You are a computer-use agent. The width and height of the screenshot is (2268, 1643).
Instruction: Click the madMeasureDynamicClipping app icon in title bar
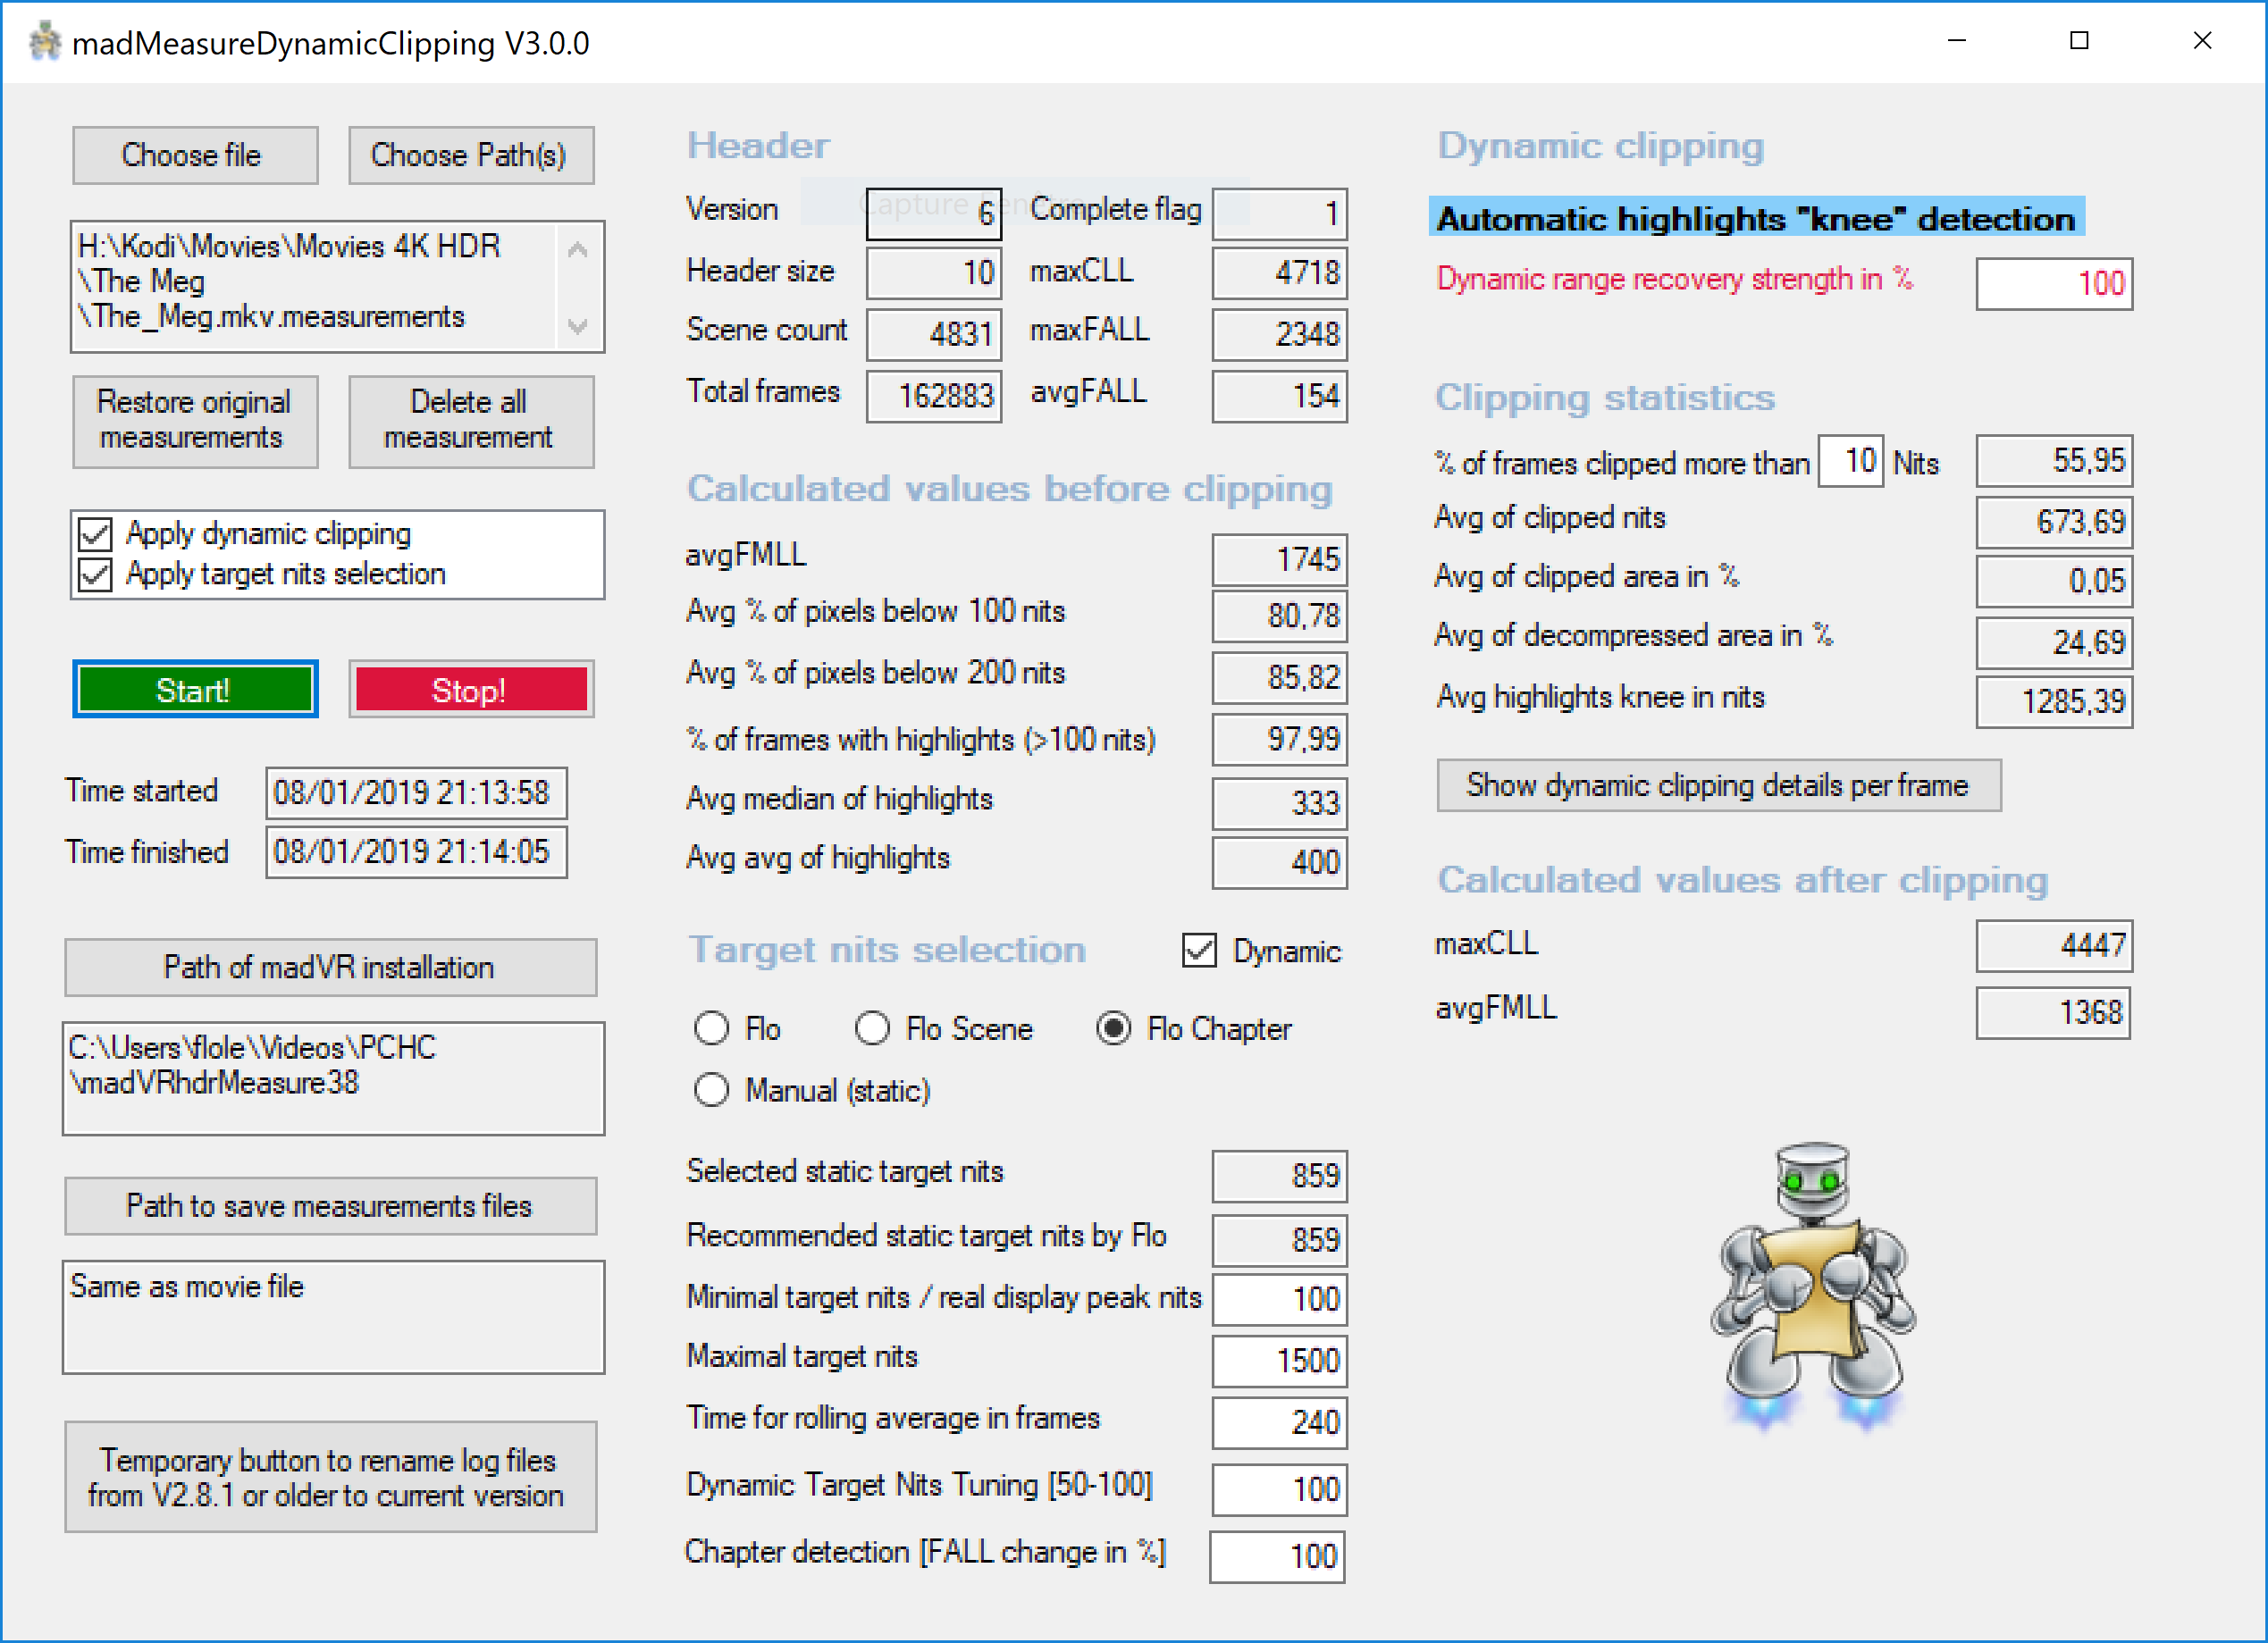44,42
